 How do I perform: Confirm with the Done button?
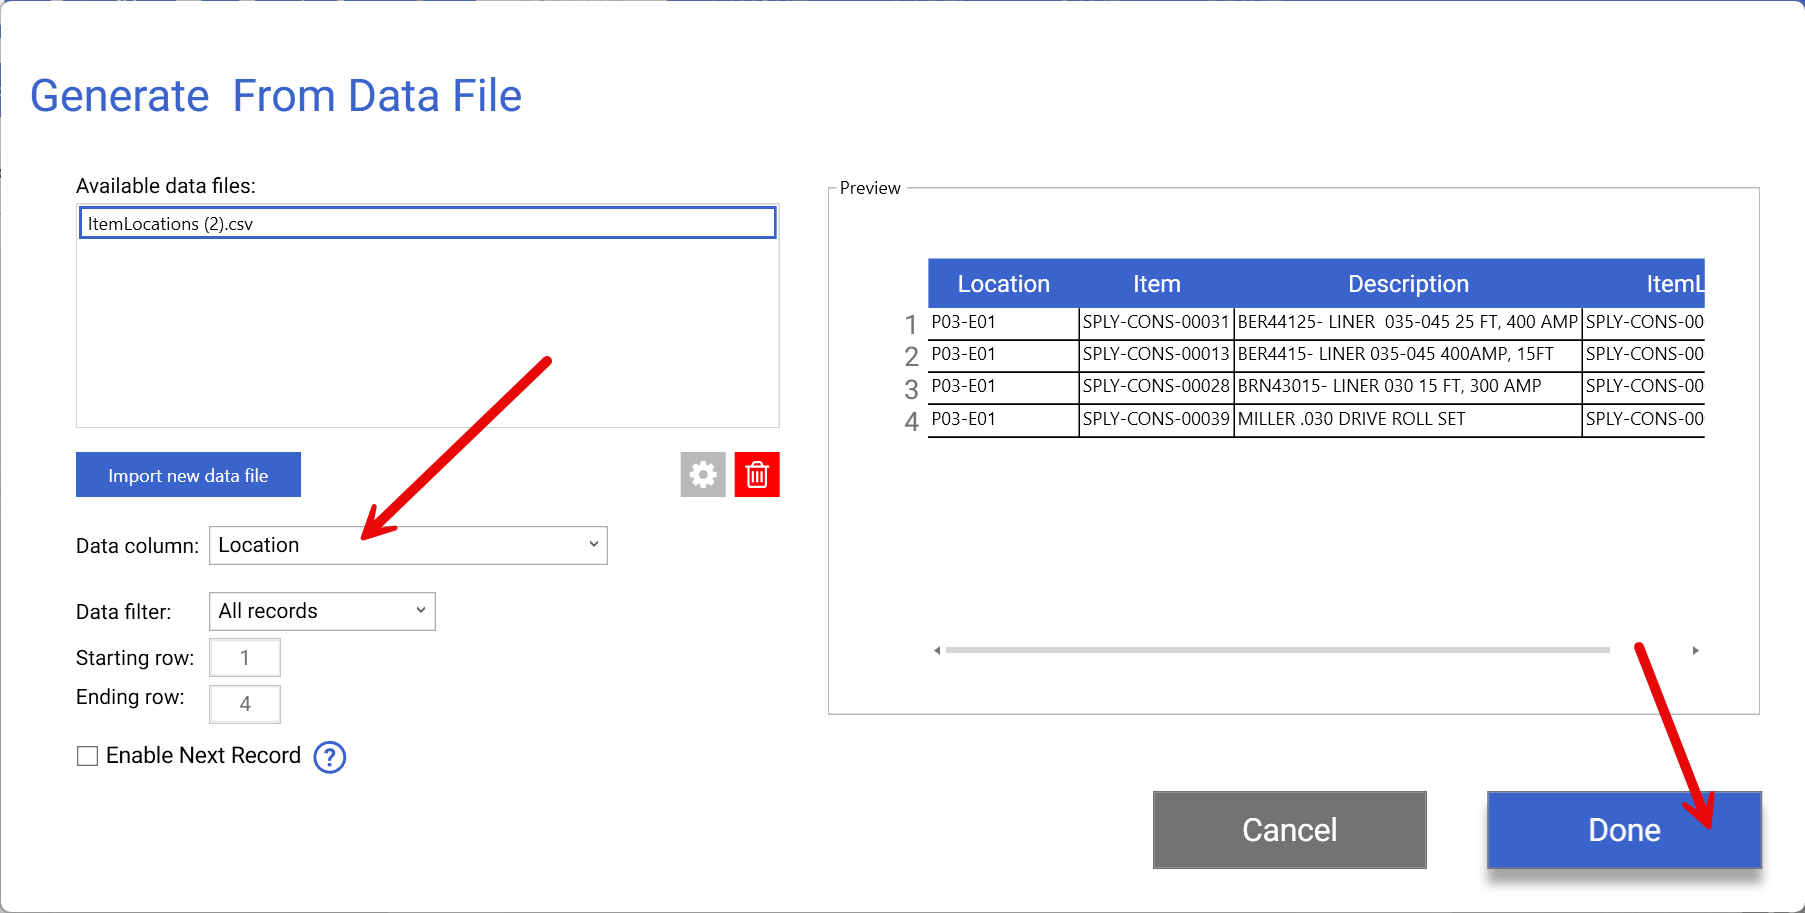(x=1623, y=830)
